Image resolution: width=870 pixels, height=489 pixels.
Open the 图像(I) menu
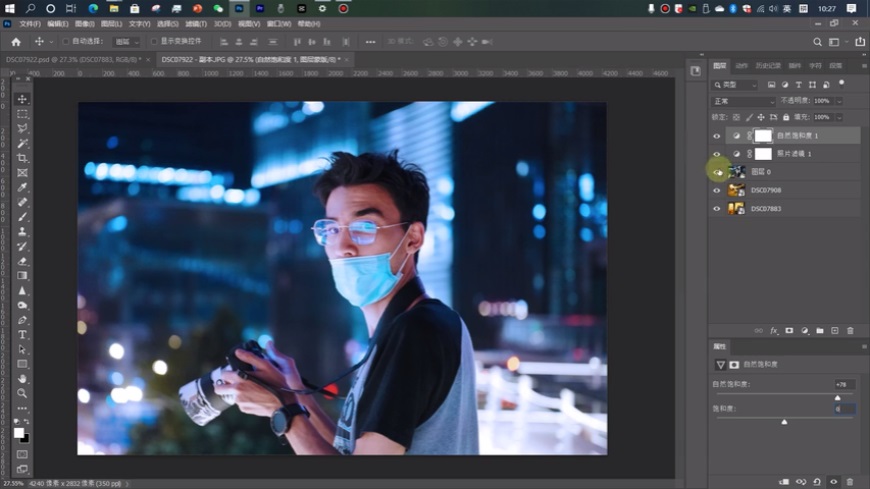(84, 24)
